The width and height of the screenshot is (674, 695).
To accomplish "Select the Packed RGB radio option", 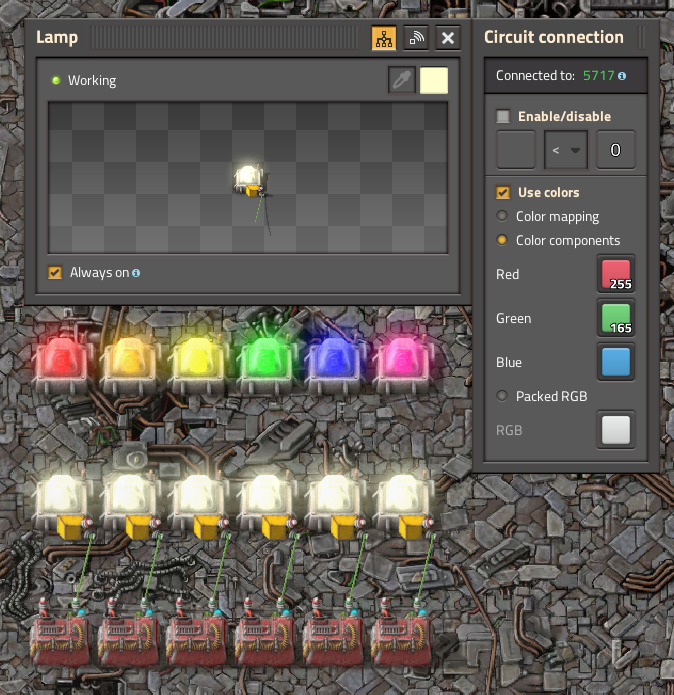I will click(x=502, y=395).
